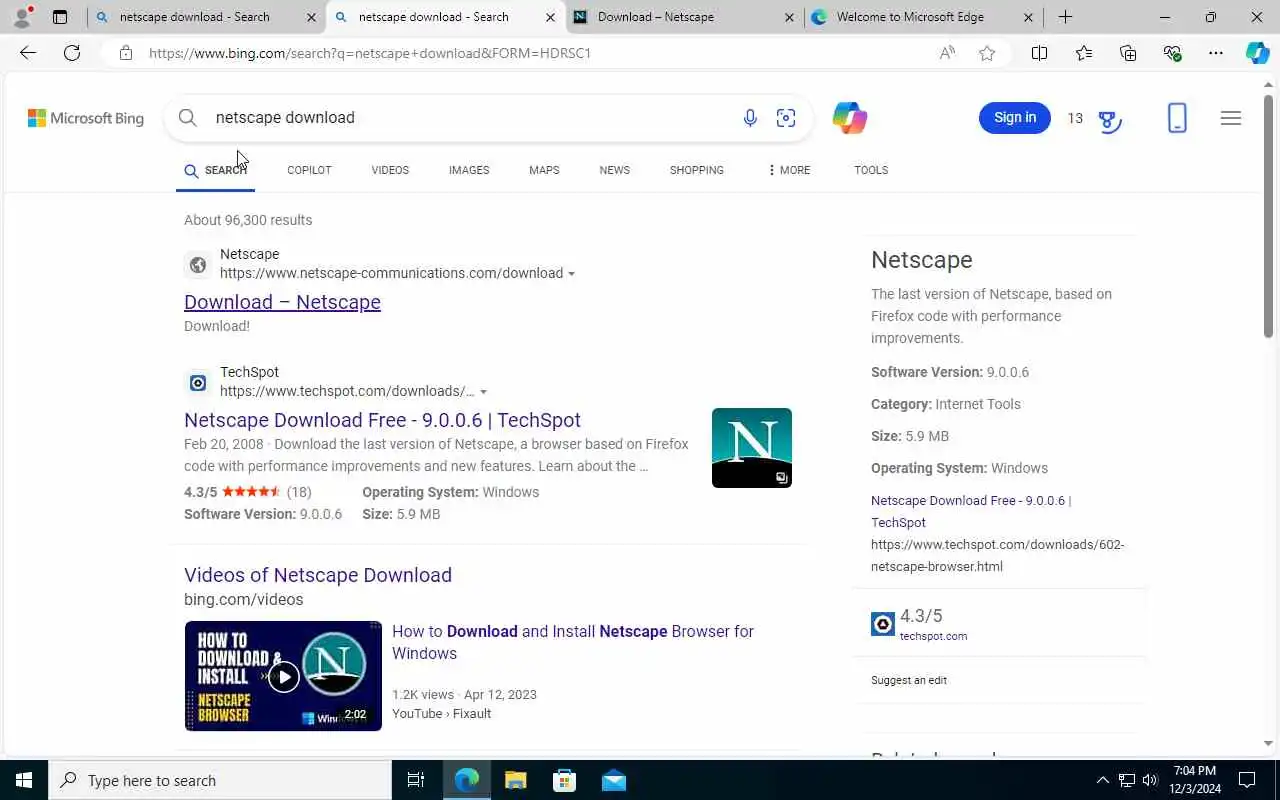Open split screen view

[1039, 53]
